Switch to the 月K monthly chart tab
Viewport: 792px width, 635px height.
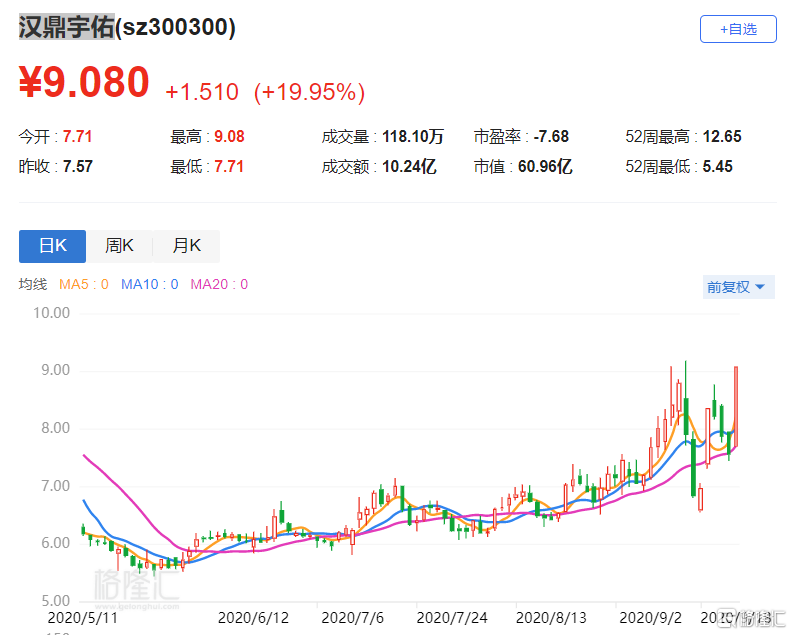[x=186, y=246]
